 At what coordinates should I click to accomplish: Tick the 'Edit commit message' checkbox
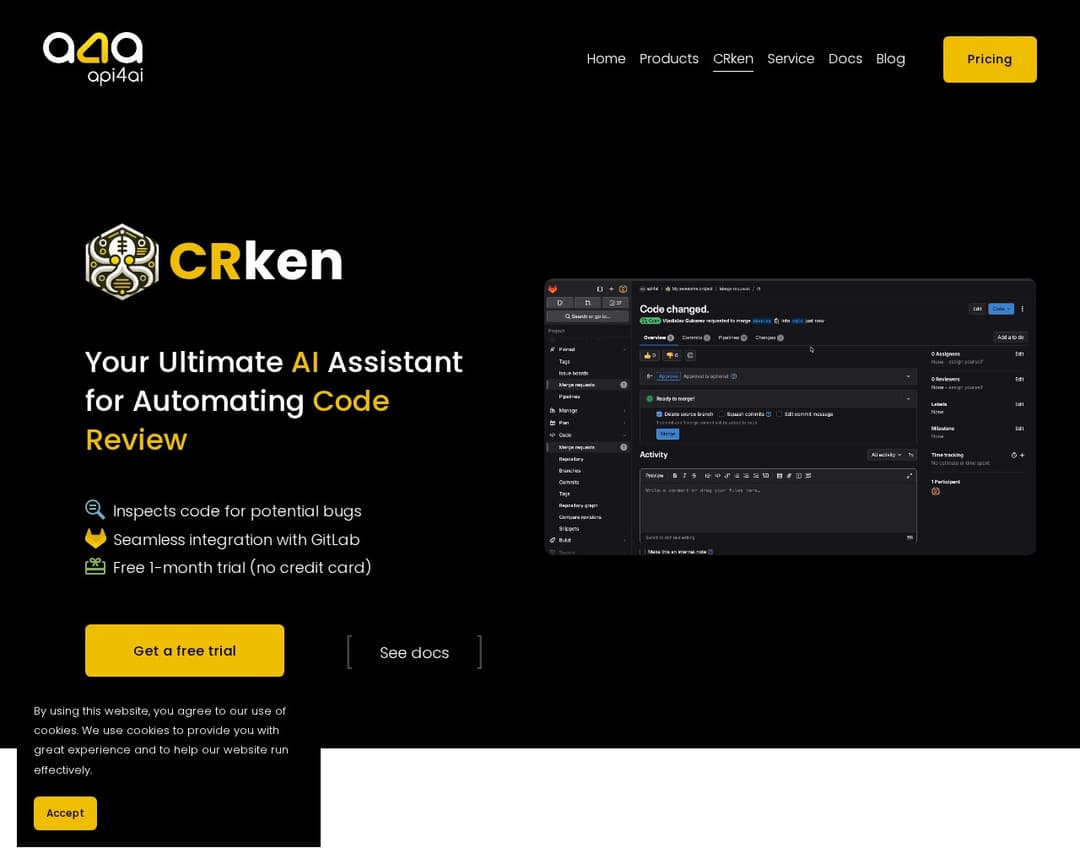[x=779, y=414]
